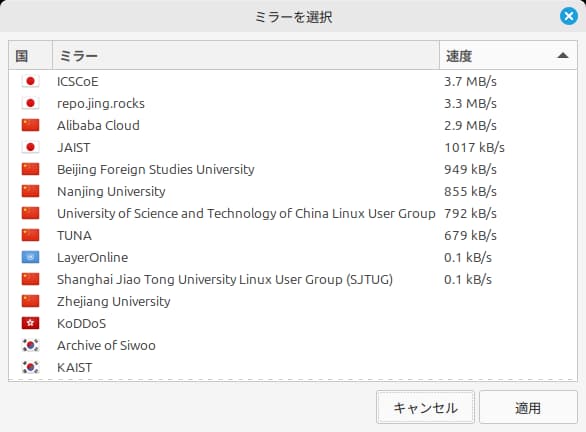Click the Hong Kong flag beside KoDDoS
Viewport: 586px width, 432px height.
[30, 323]
